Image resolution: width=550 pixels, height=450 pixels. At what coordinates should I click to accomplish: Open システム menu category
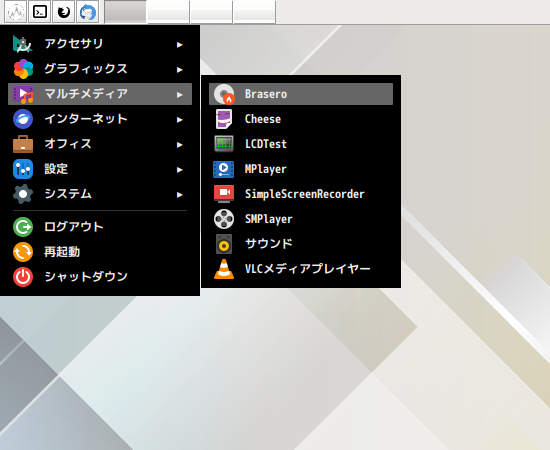tap(100, 194)
